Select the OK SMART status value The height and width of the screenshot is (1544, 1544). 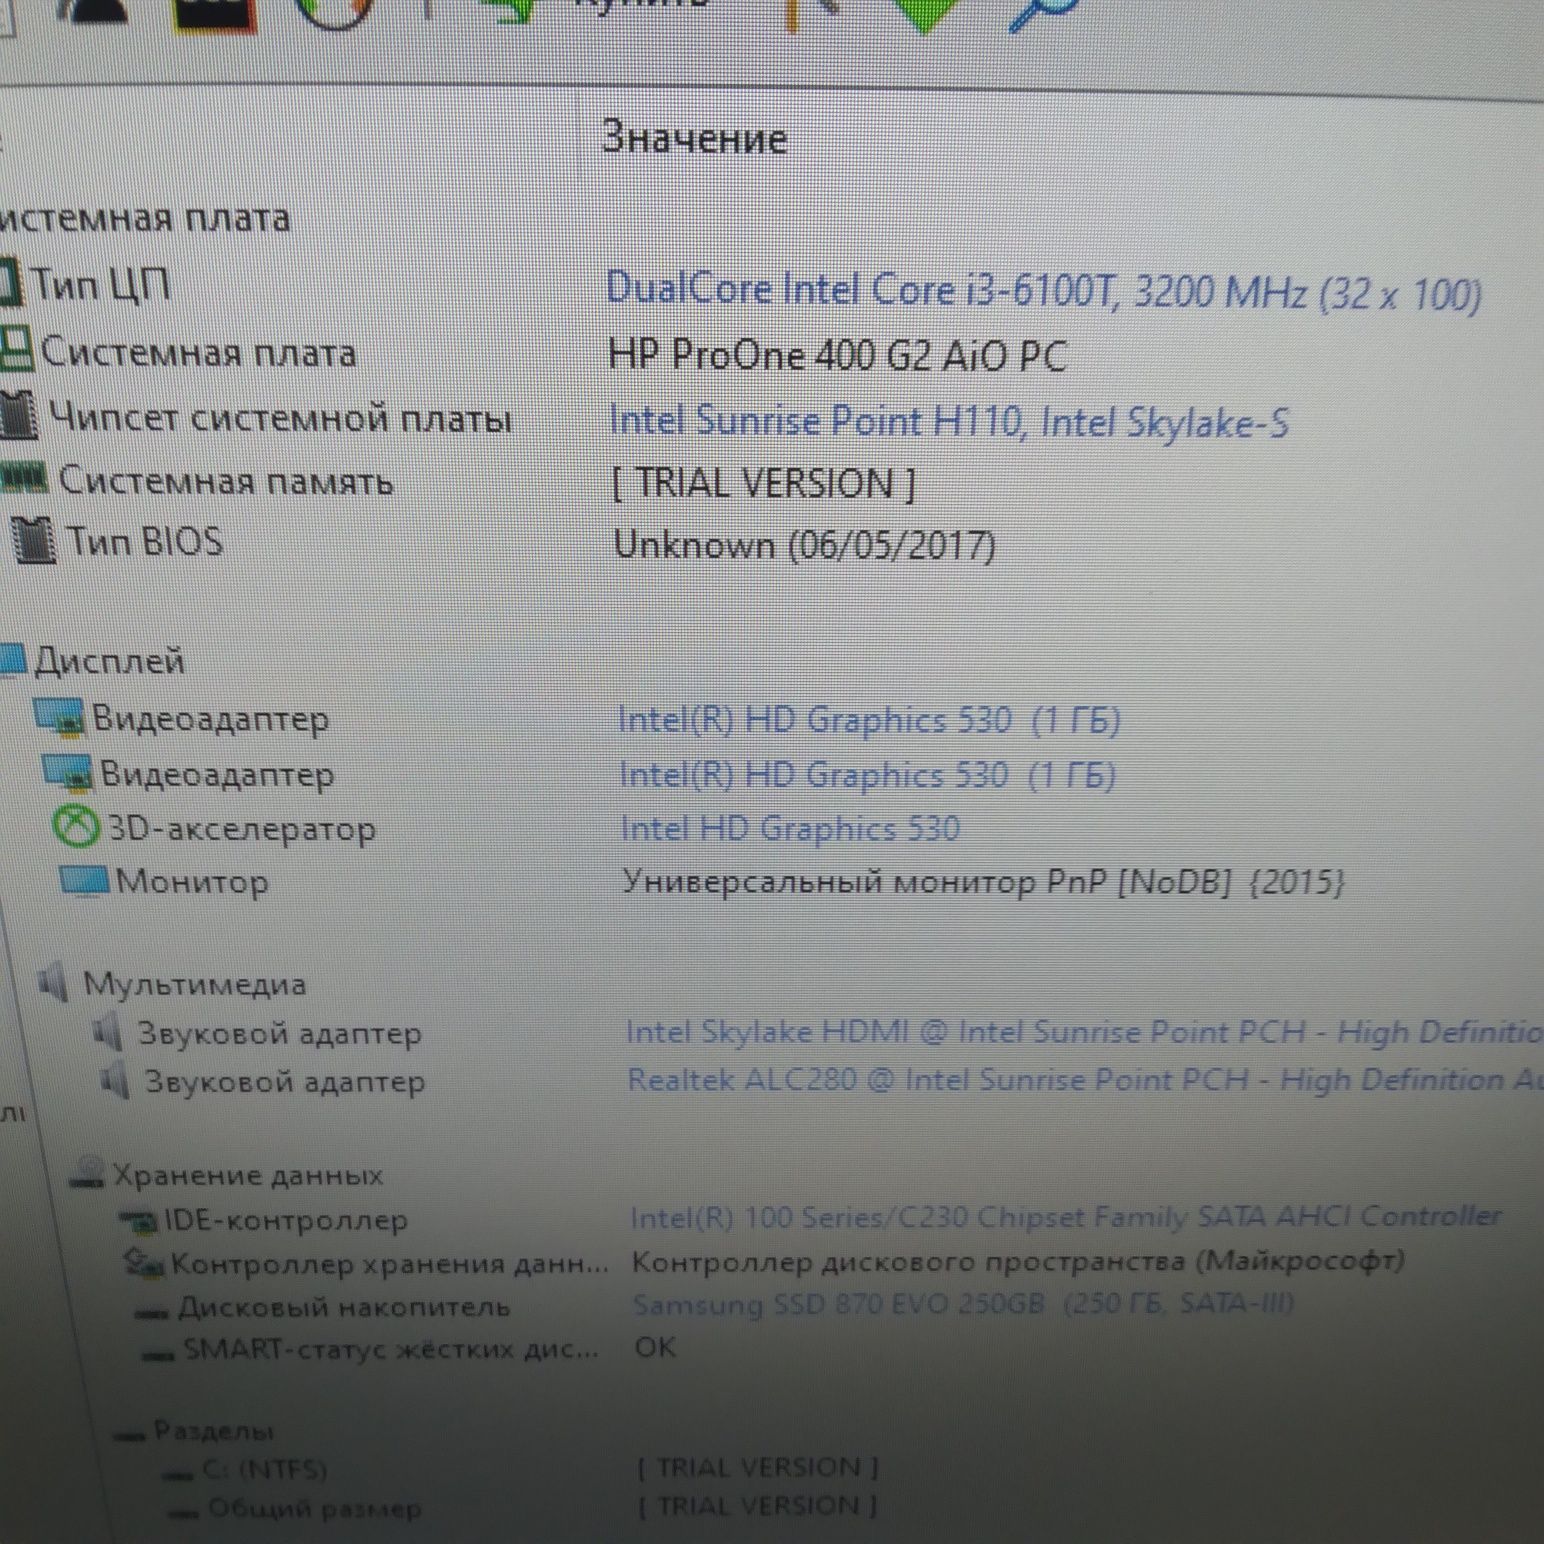tap(656, 1347)
